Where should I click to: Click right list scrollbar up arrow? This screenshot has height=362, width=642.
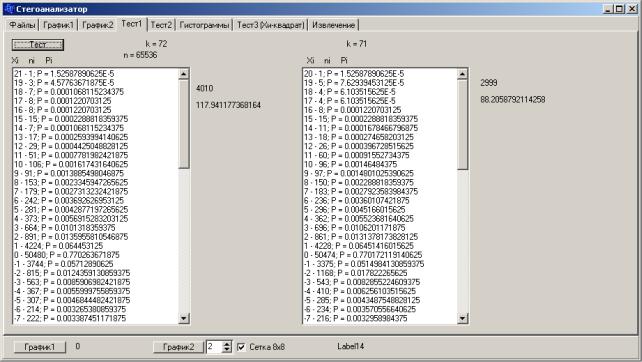pos(462,74)
